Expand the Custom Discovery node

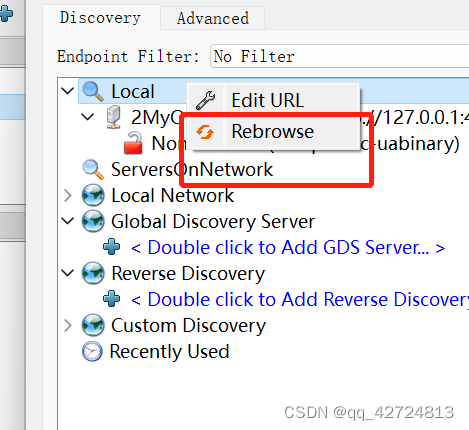point(68,326)
